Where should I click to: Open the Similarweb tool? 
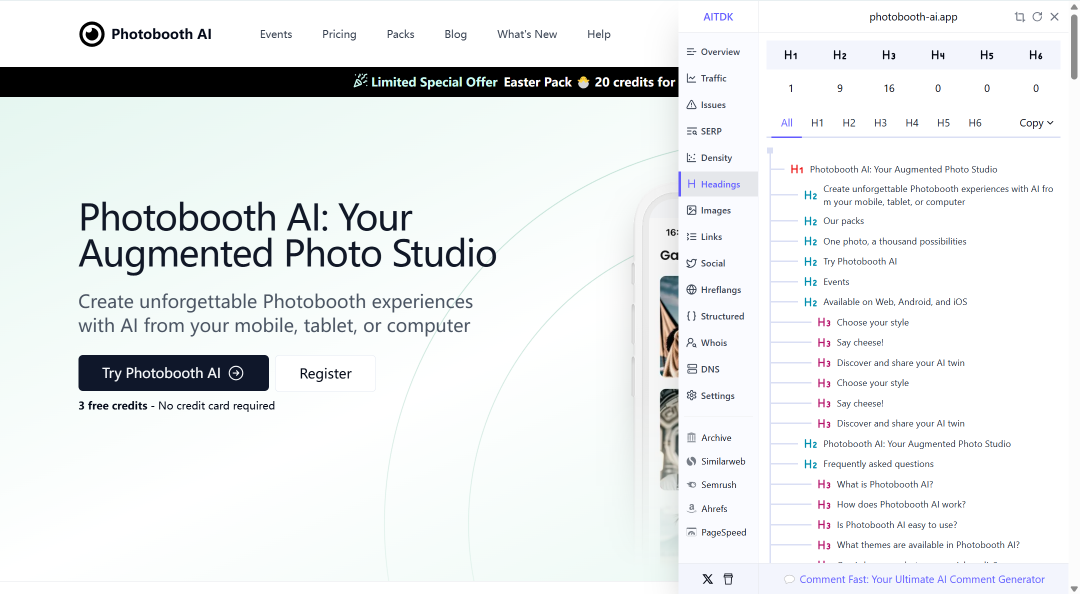point(716,462)
